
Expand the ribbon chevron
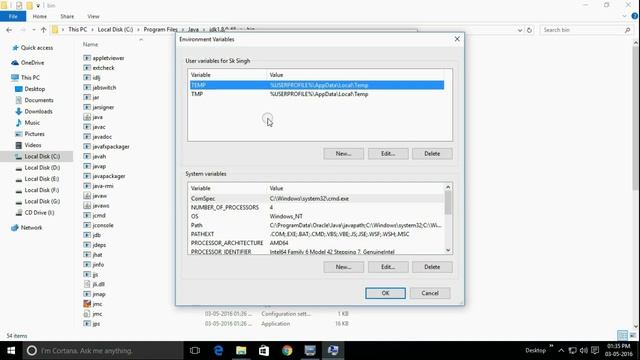[x=624, y=16]
